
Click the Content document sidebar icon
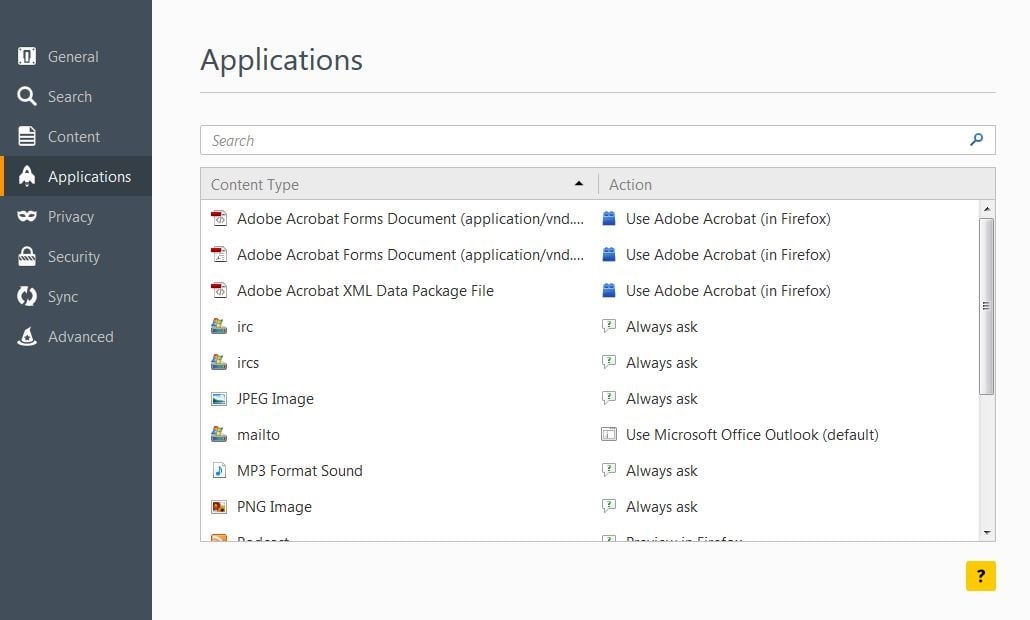[27, 137]
